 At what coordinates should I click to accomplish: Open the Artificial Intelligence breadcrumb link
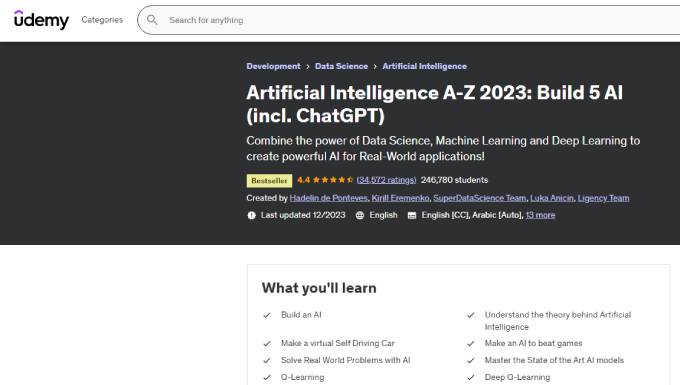425,66
